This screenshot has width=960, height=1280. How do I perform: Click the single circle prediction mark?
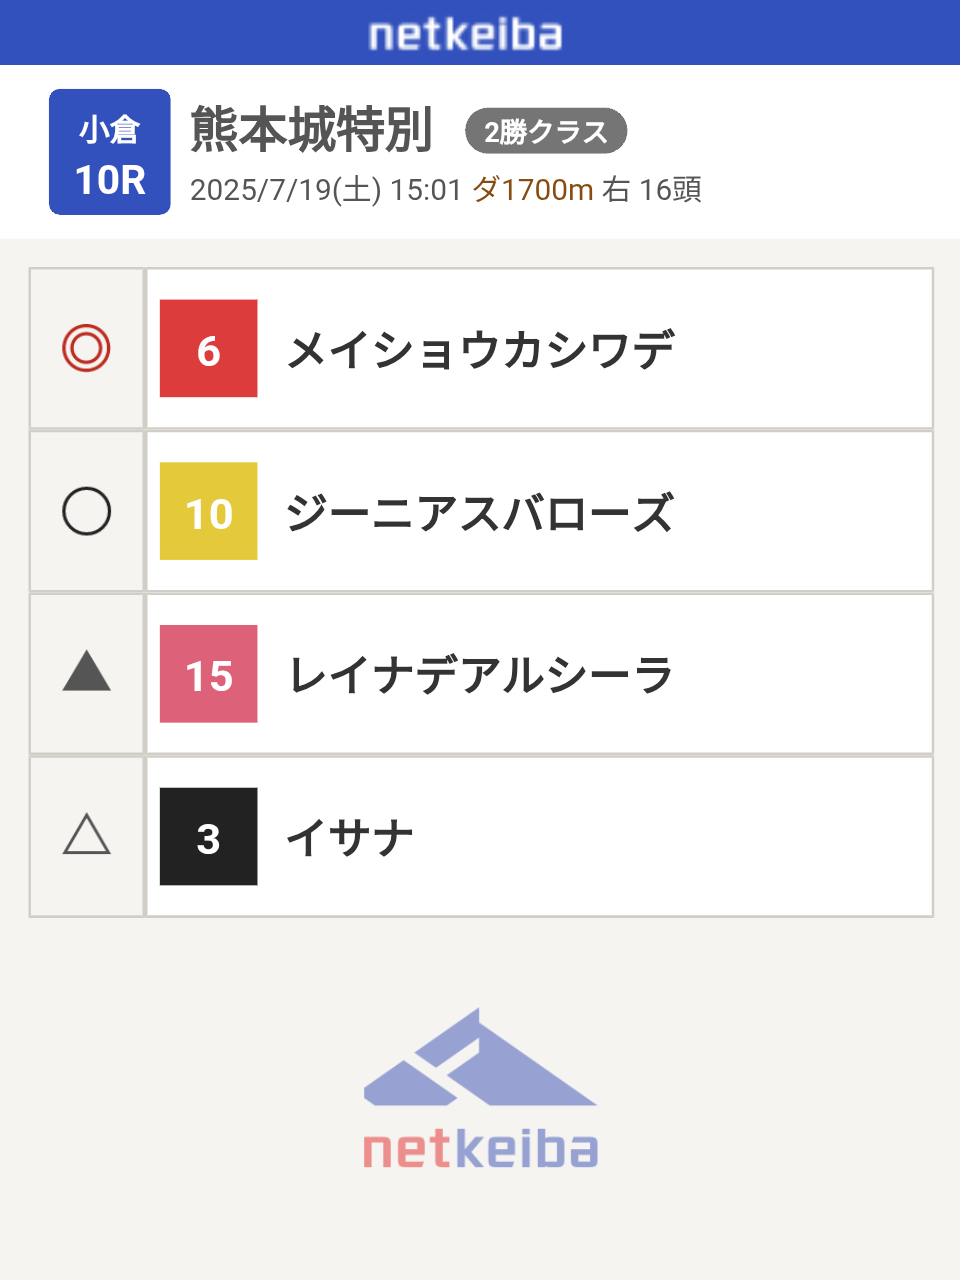[86, 511]
